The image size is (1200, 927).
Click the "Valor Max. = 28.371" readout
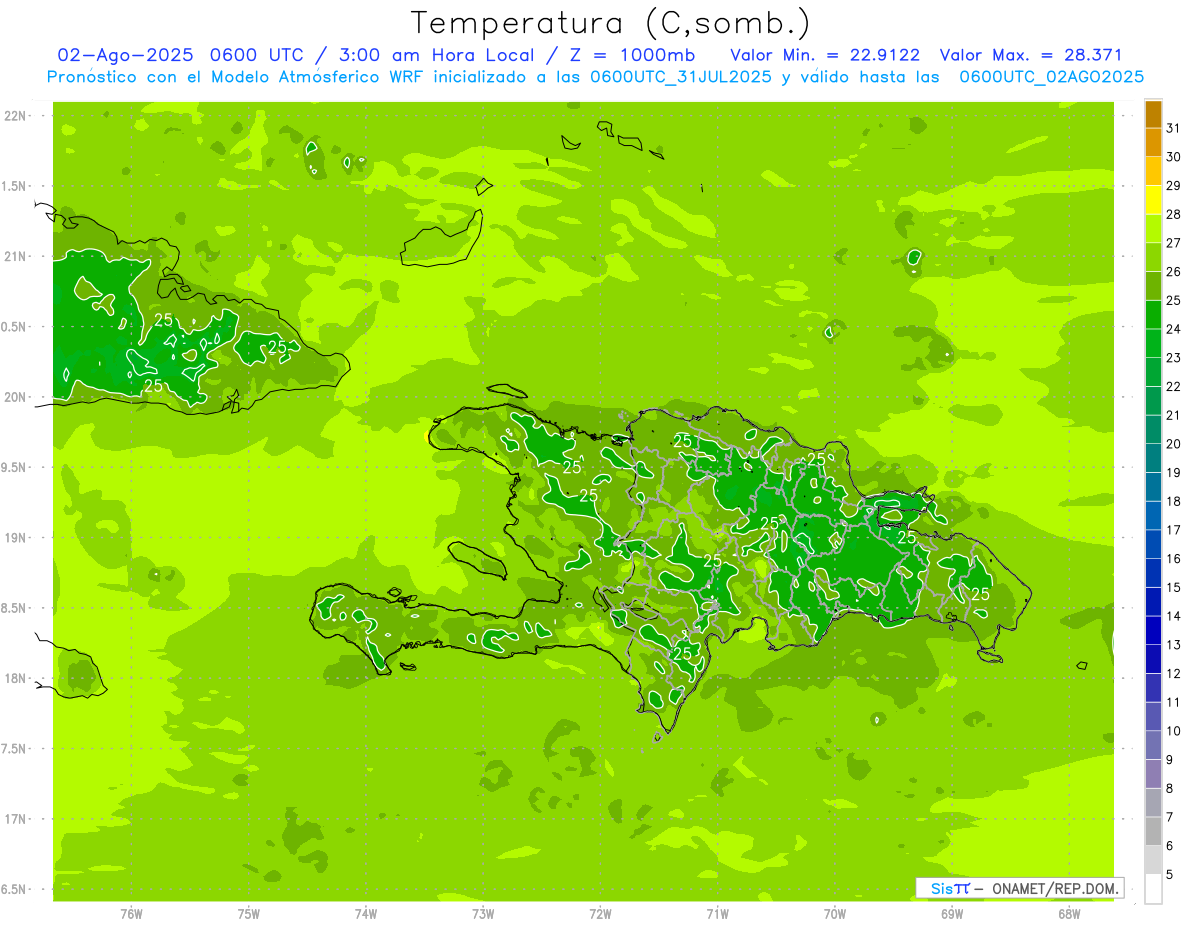1031,55
